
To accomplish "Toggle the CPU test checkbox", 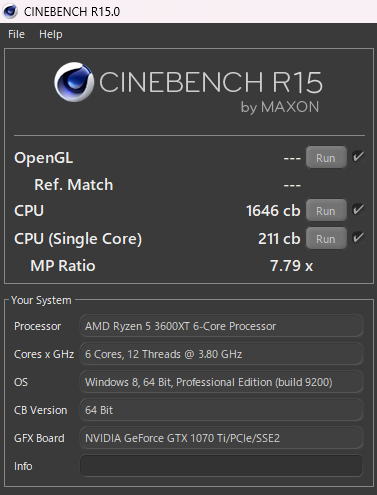I will tap(358, 210).
